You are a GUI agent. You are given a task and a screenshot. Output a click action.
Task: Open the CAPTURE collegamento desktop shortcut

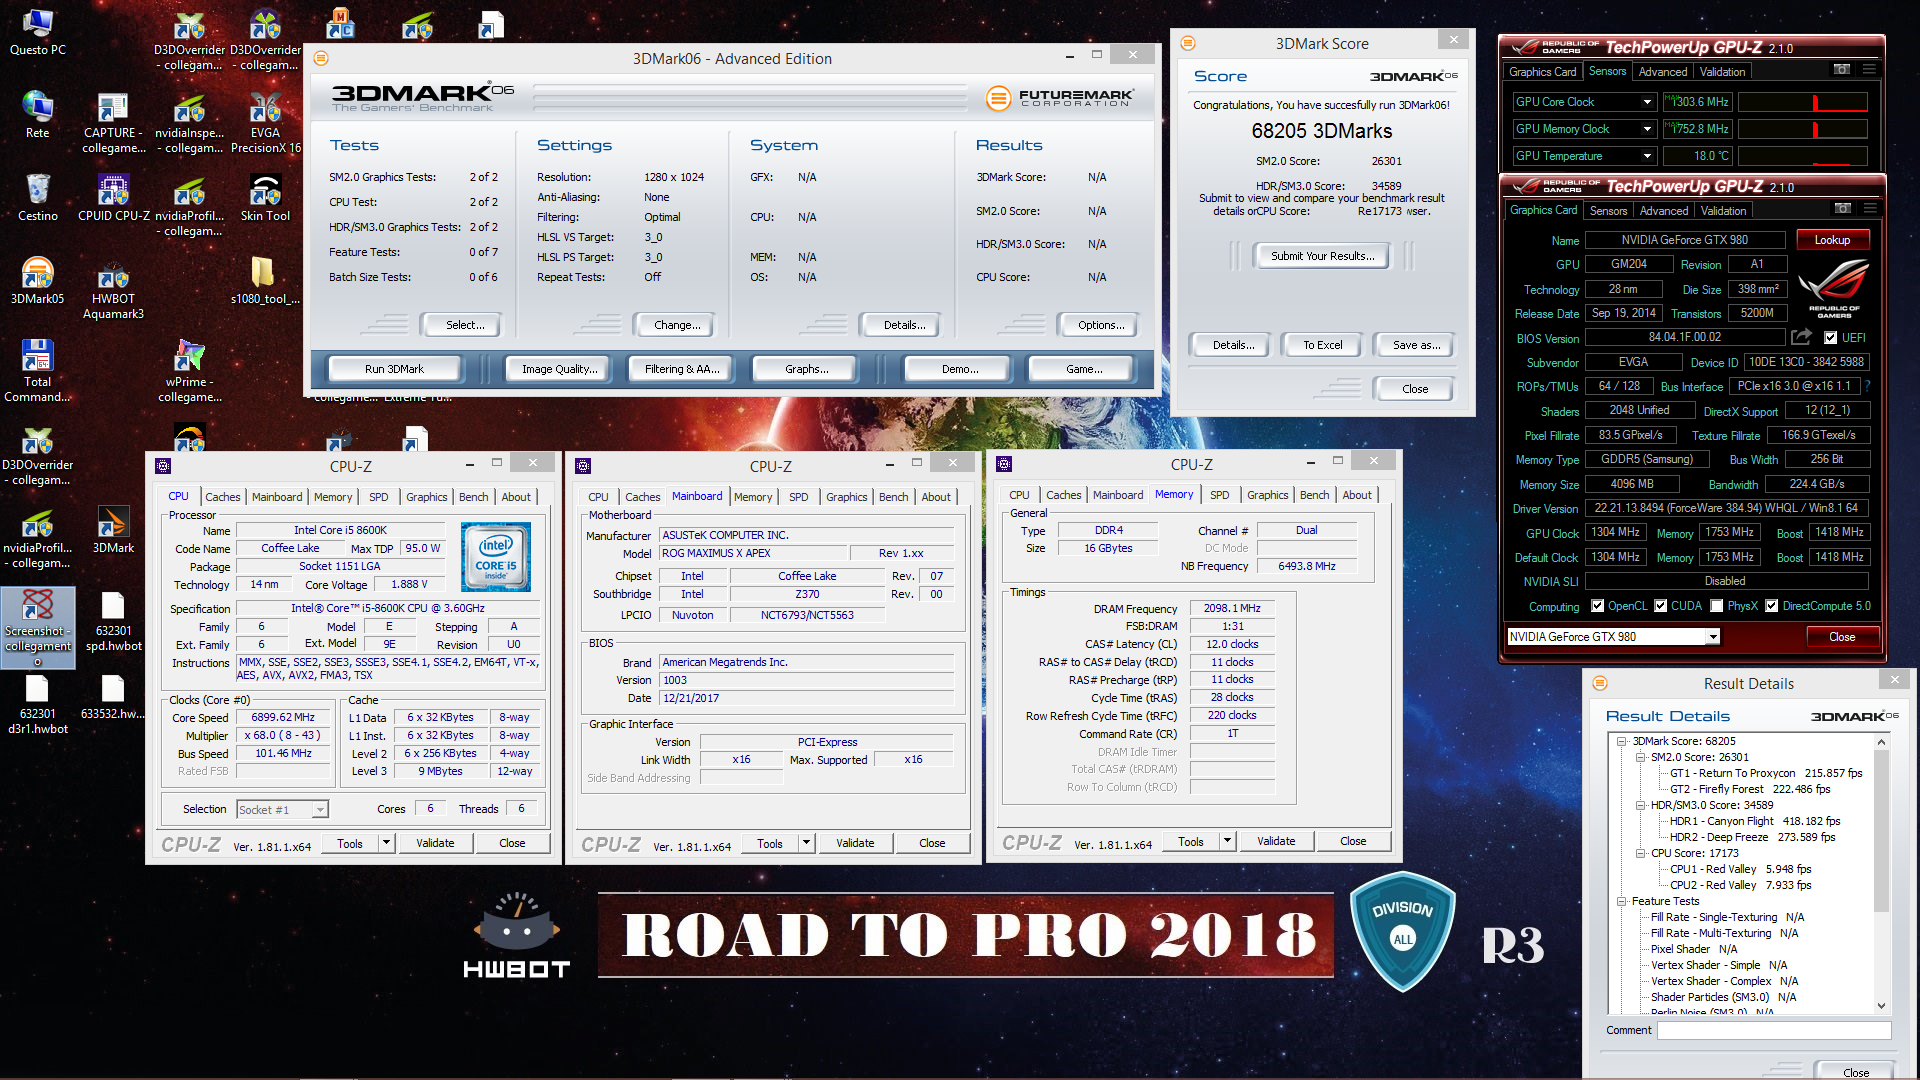click(113, 122)
